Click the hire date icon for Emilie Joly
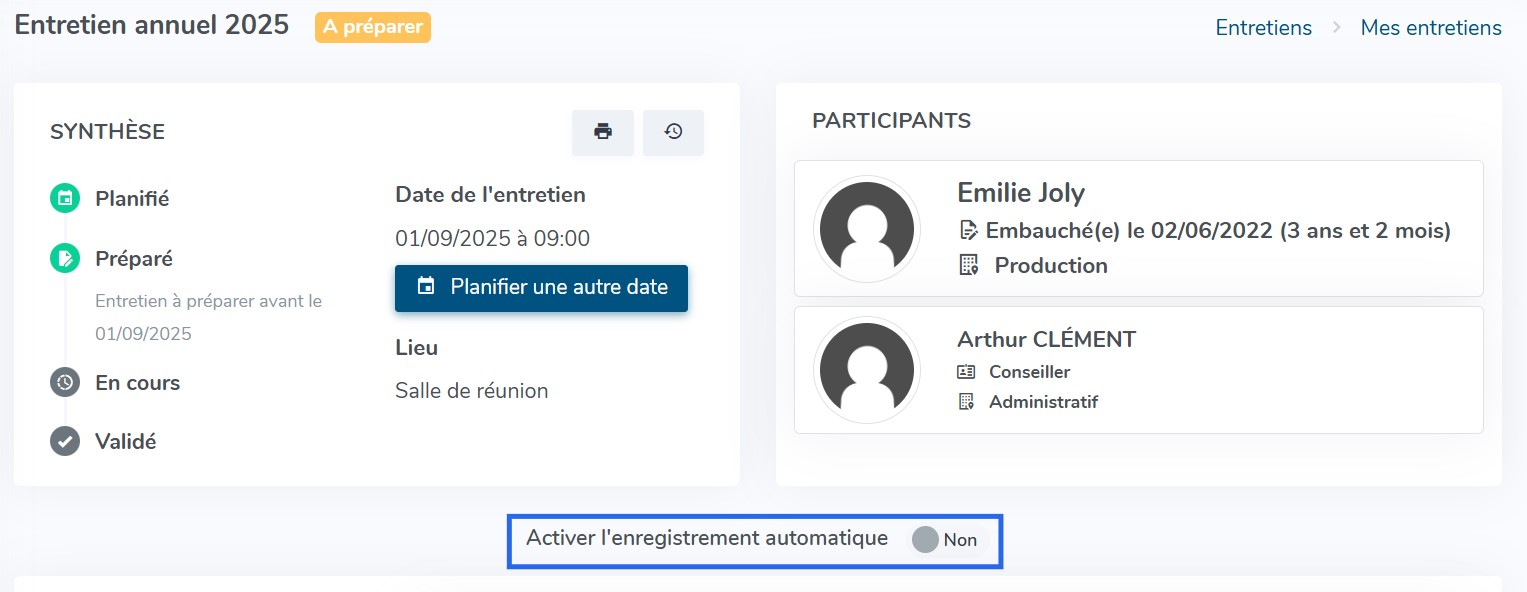 click(x=968, y=231)
